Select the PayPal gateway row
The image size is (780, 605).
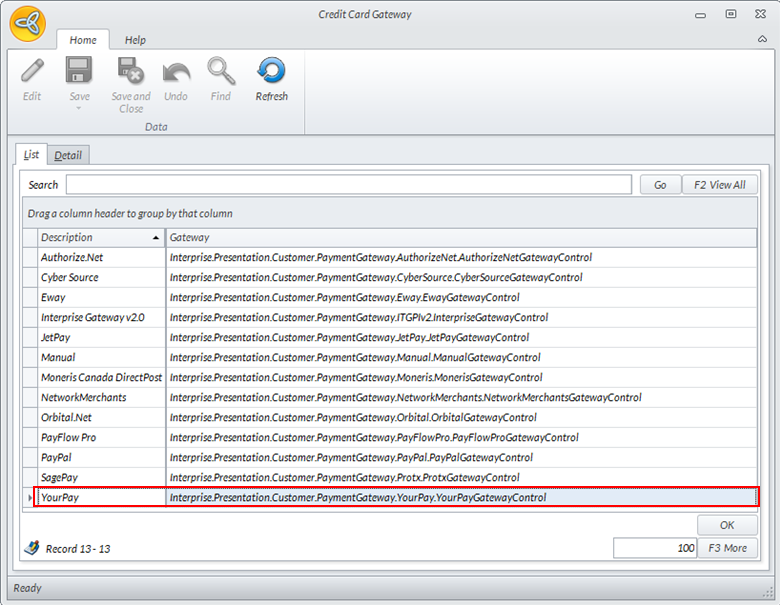point(100,457)
